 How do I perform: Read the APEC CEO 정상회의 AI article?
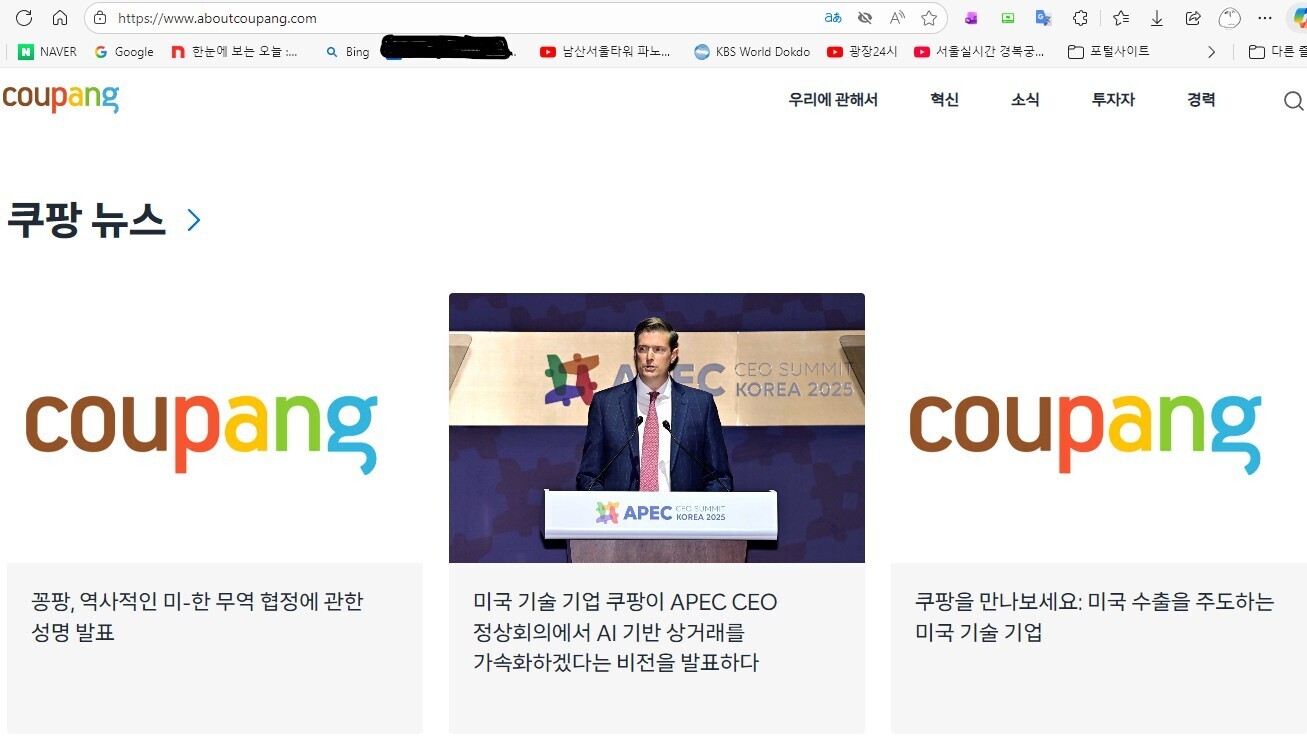click(x=625, y=632)
